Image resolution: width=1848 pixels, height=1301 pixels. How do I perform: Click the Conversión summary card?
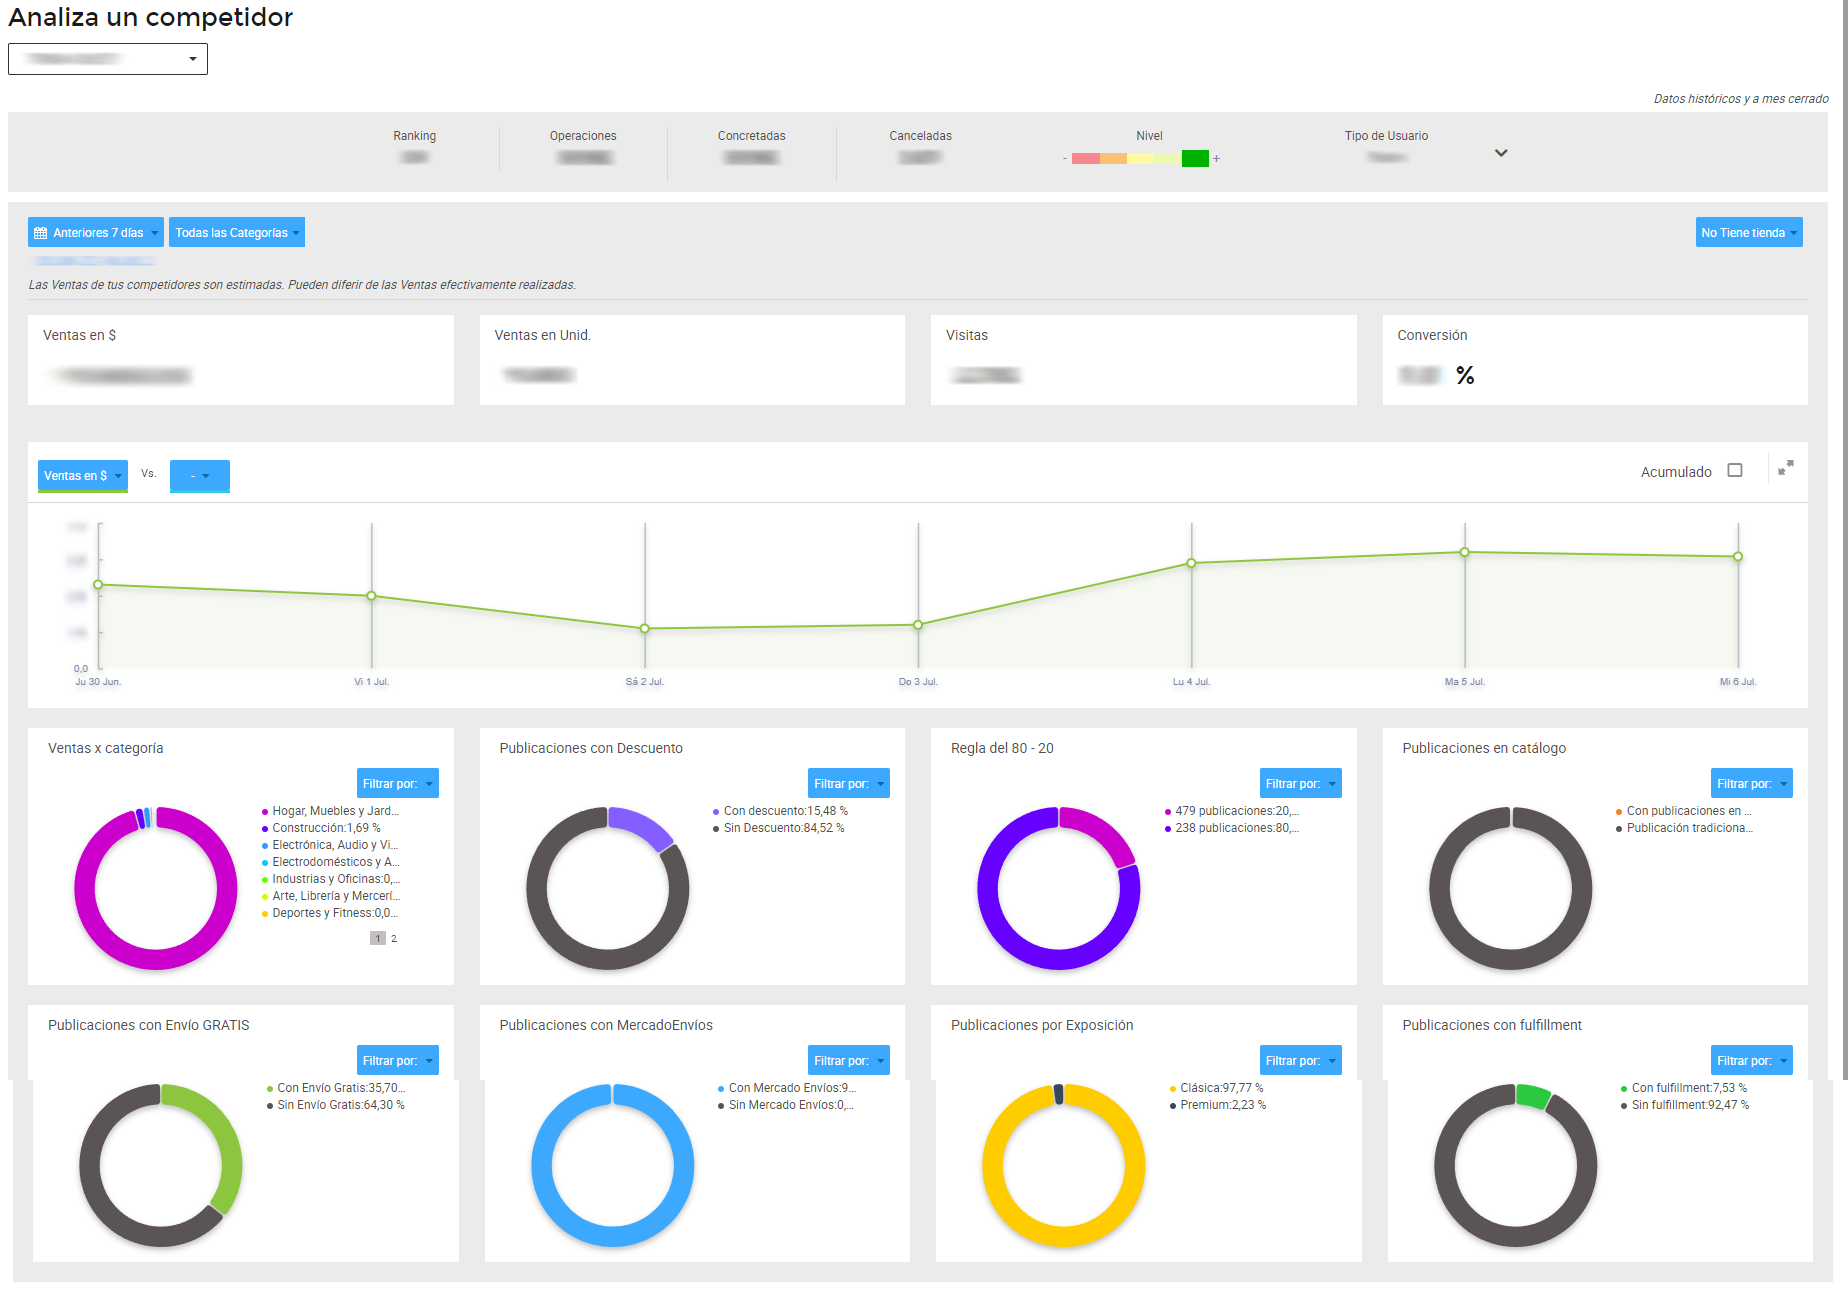click(1595, 360)
